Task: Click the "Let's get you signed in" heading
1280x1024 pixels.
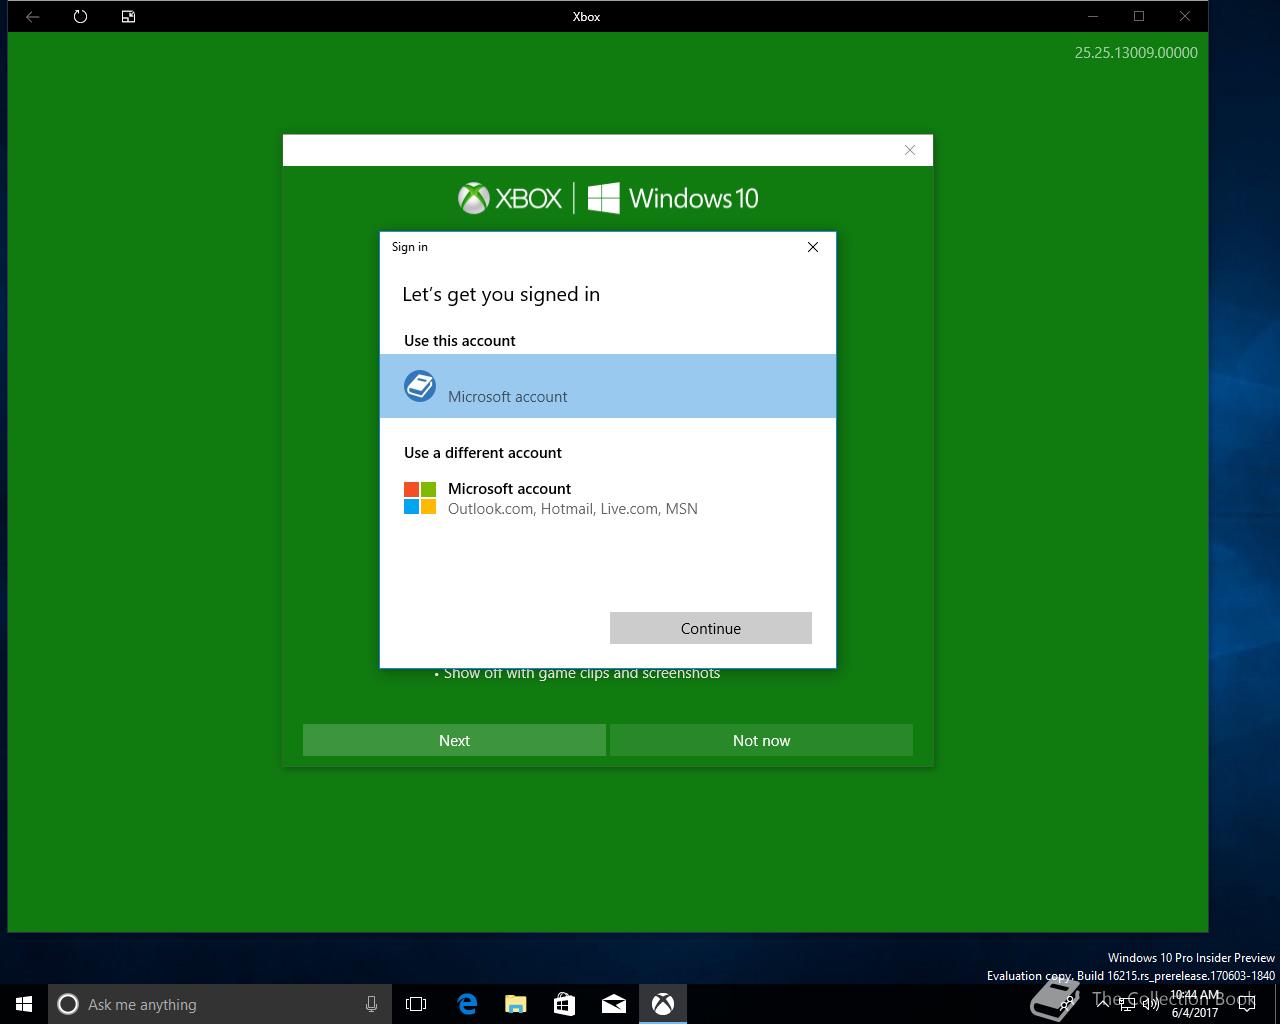Action: 501,294
